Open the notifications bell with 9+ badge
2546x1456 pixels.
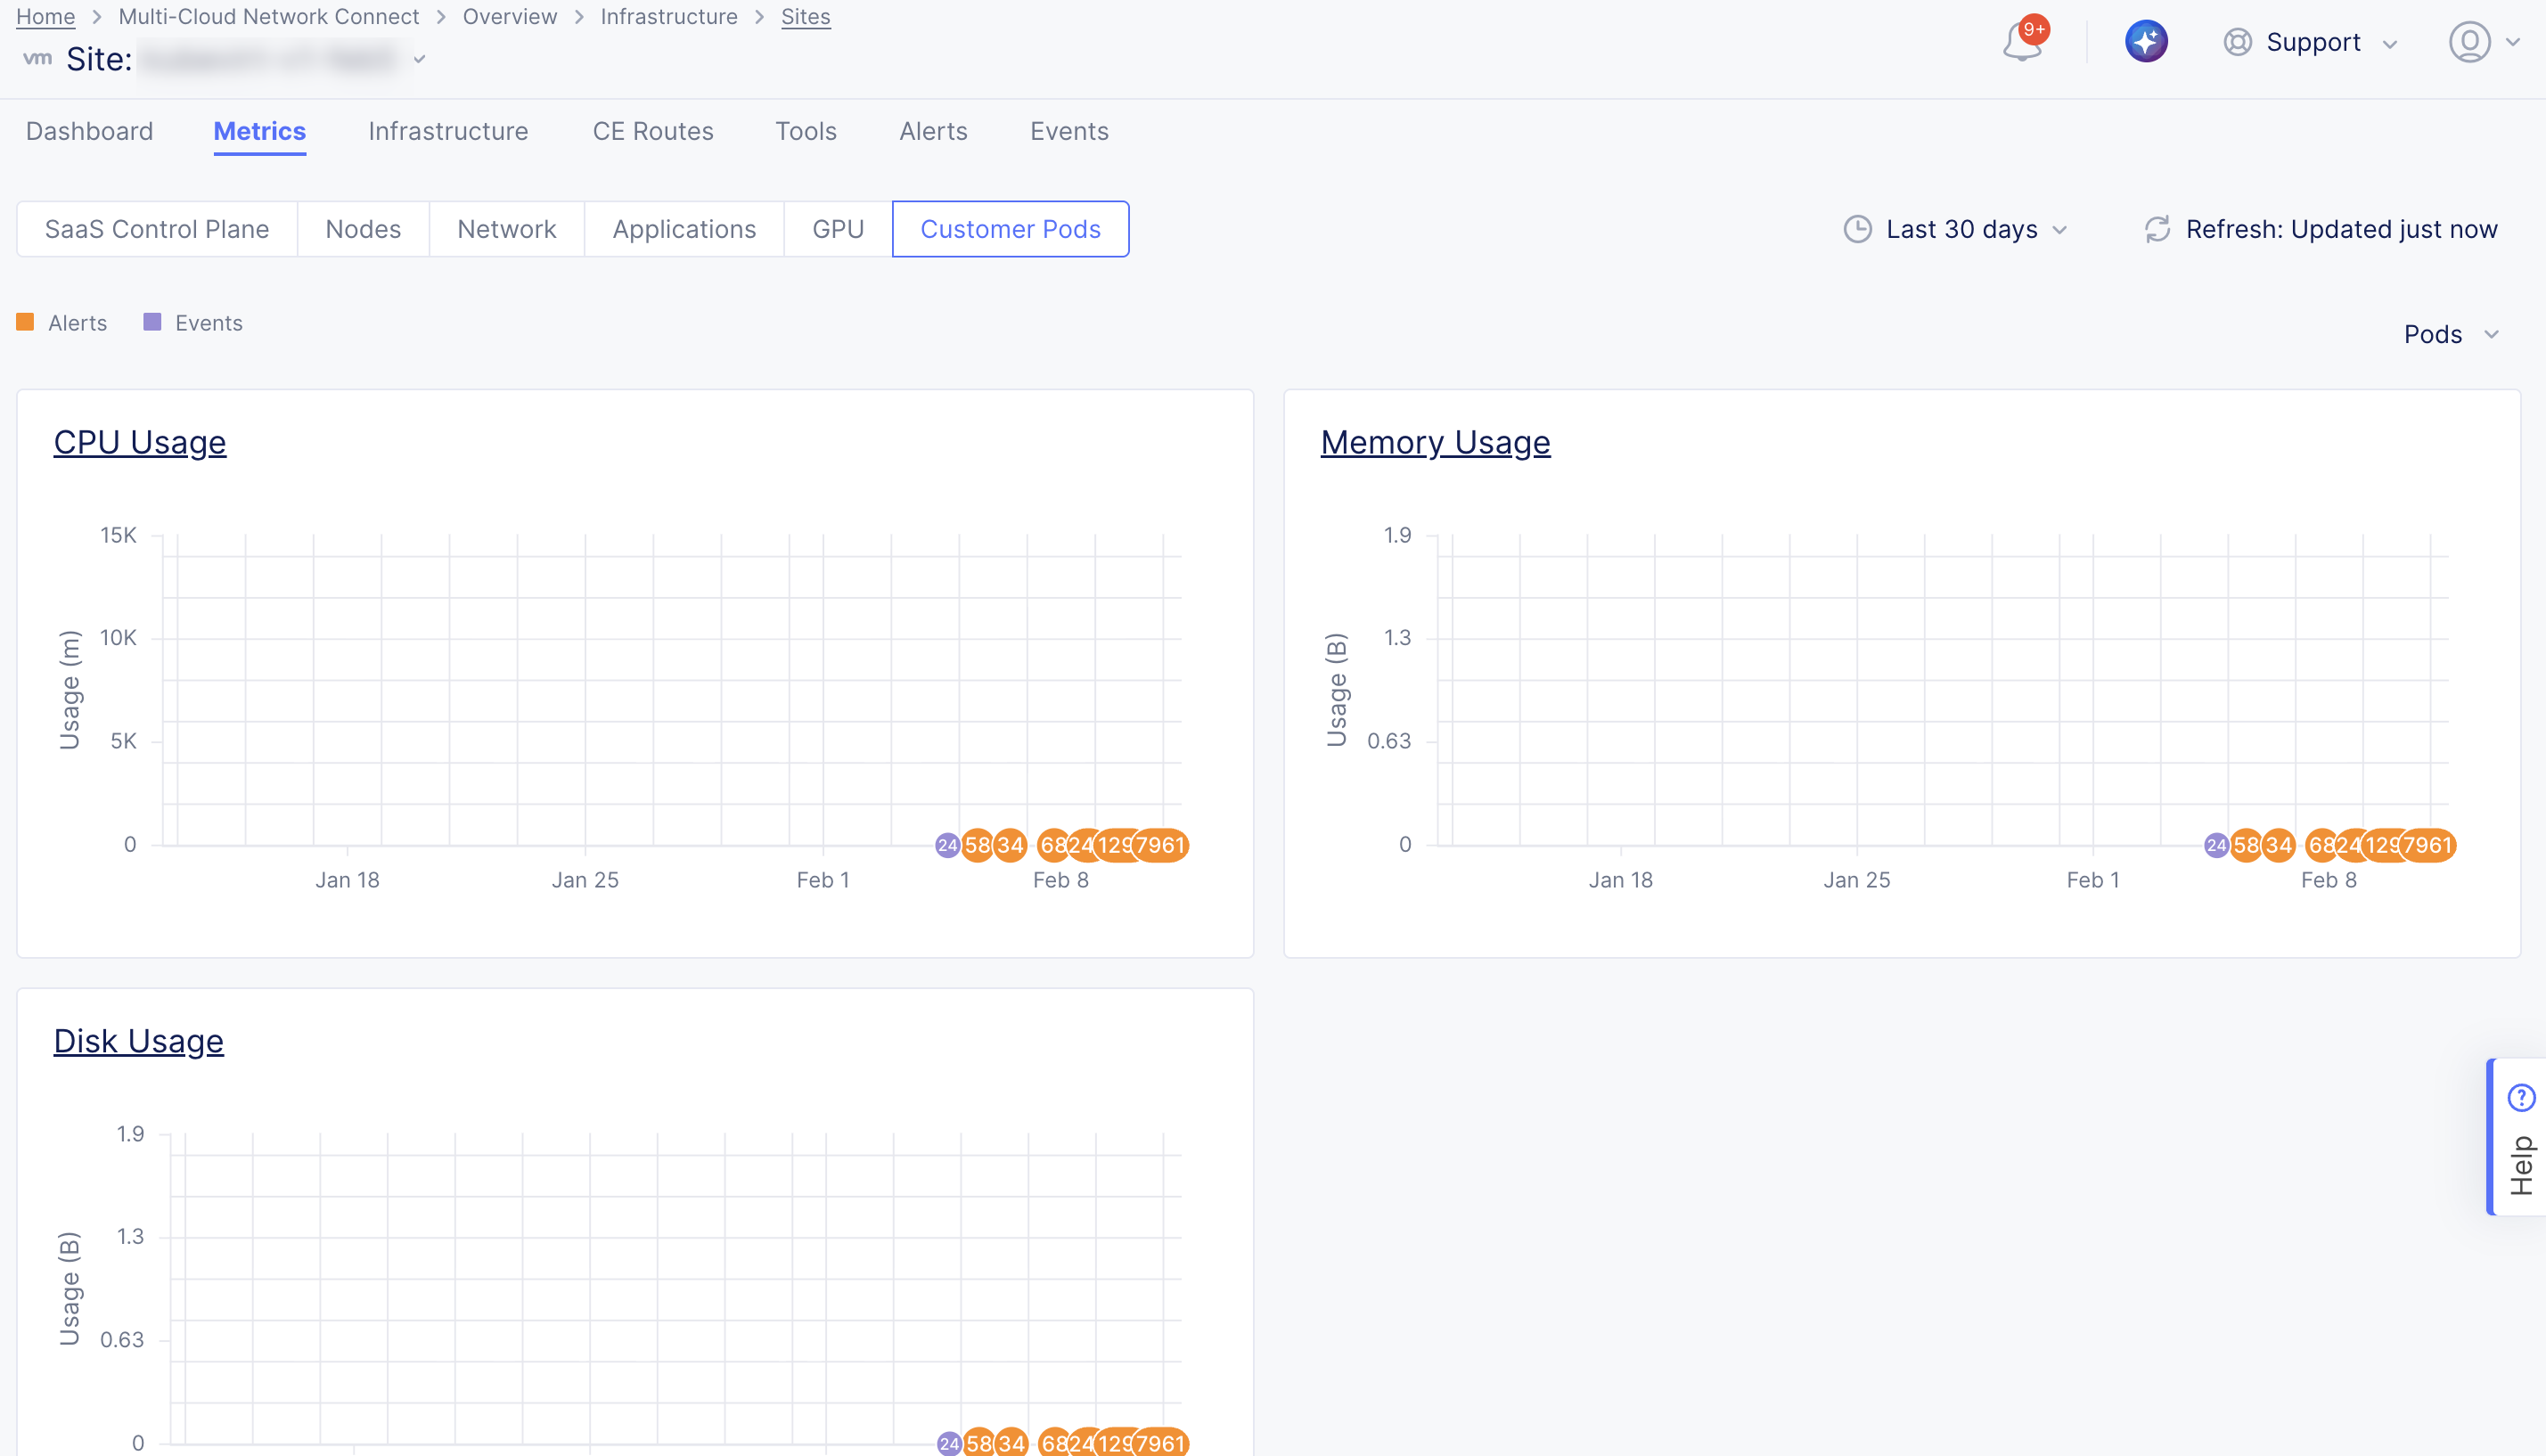[x=2021, y=43]
